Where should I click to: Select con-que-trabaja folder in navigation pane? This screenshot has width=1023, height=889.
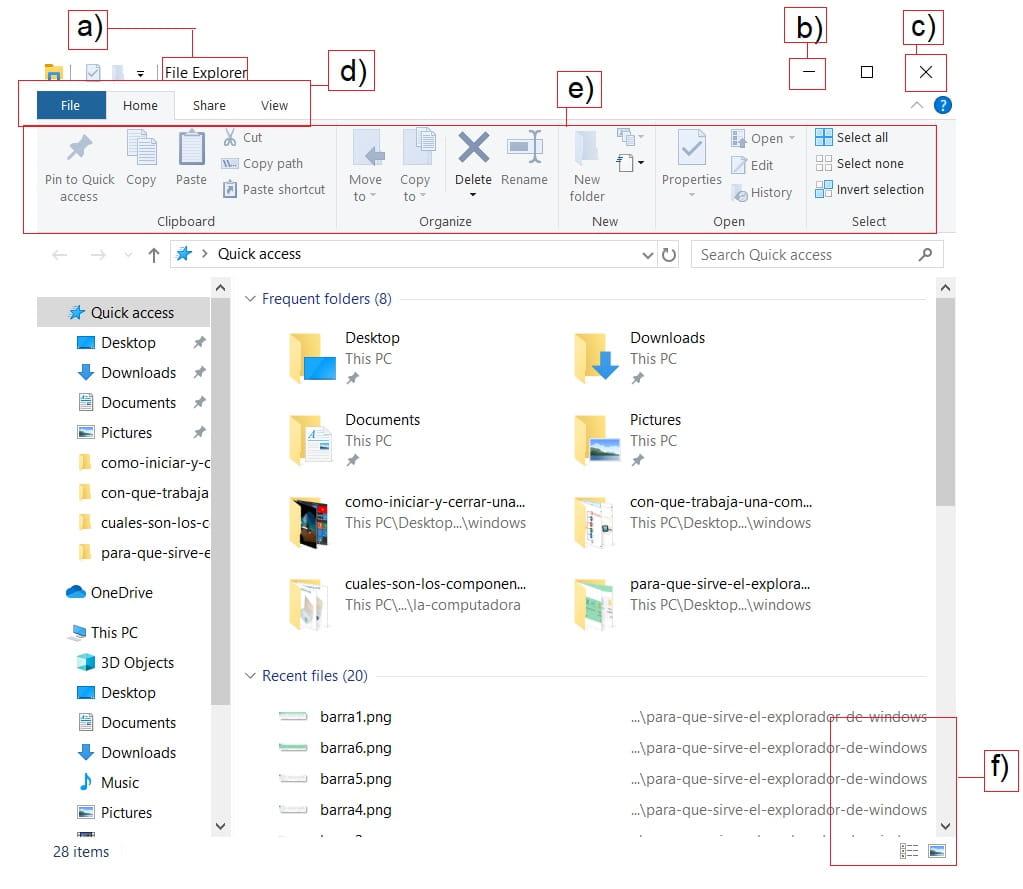tap(143, 492)
